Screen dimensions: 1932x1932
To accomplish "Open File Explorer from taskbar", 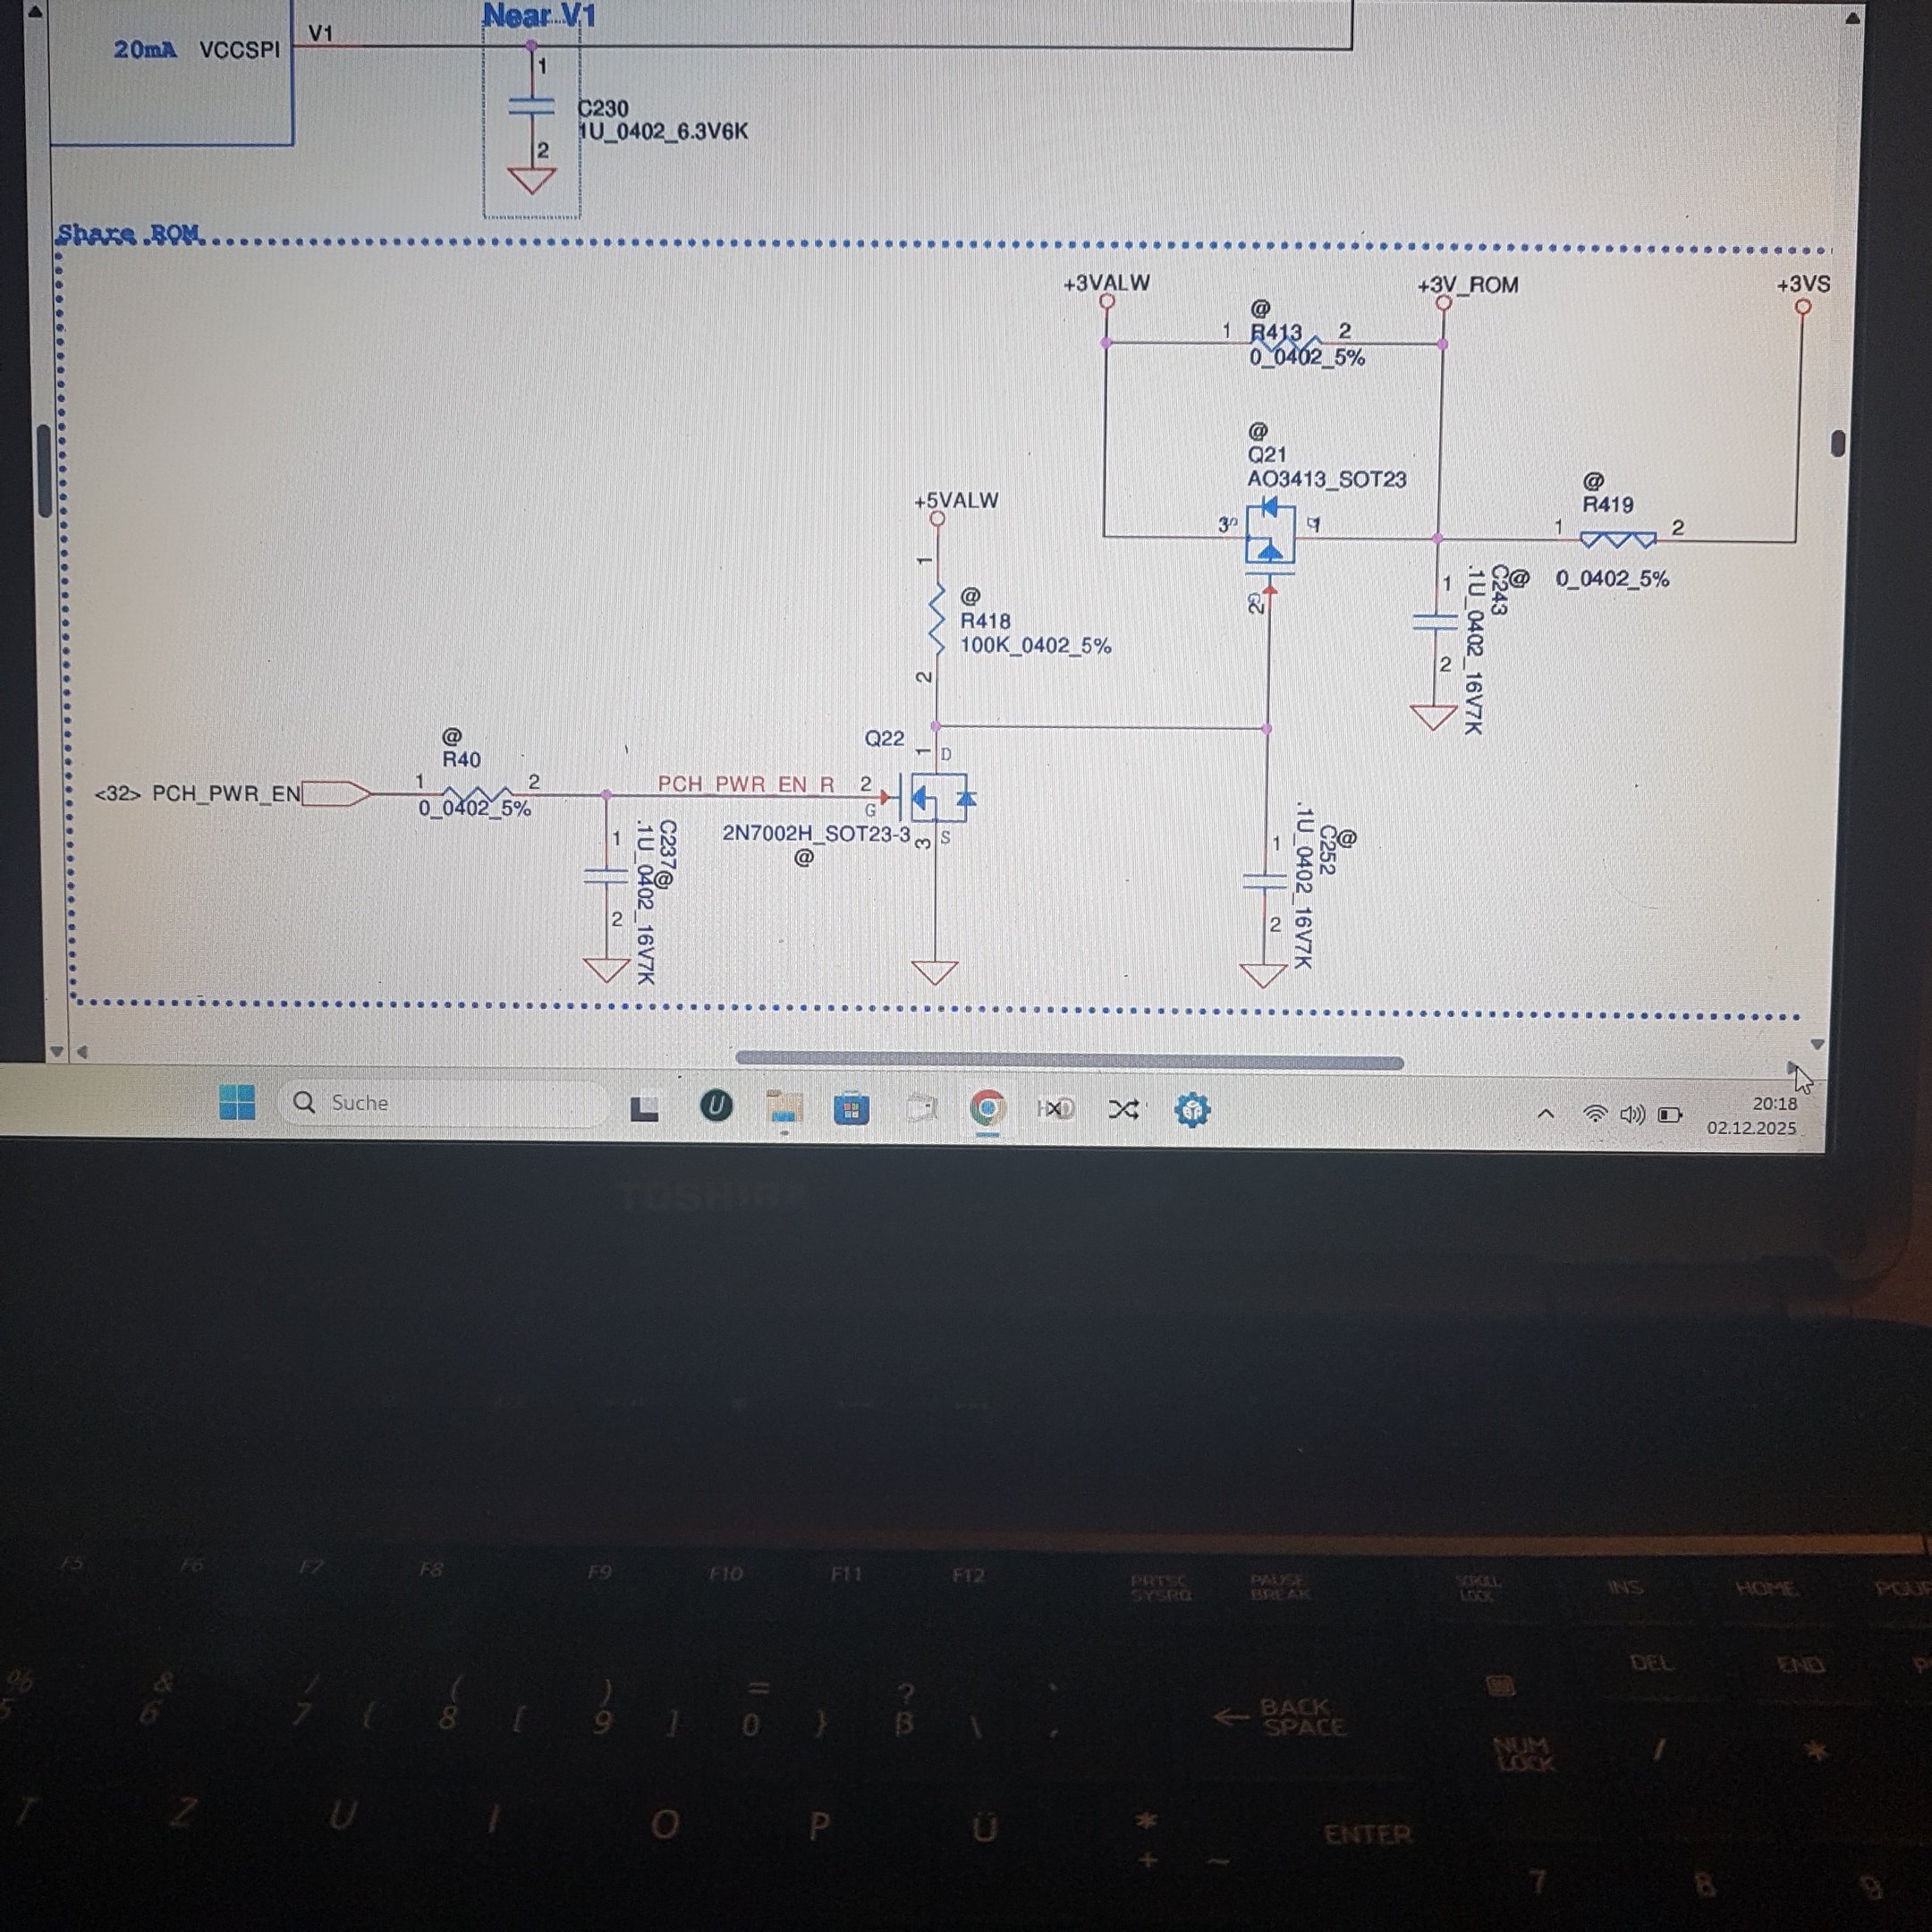I will (x=784, y=1108).
